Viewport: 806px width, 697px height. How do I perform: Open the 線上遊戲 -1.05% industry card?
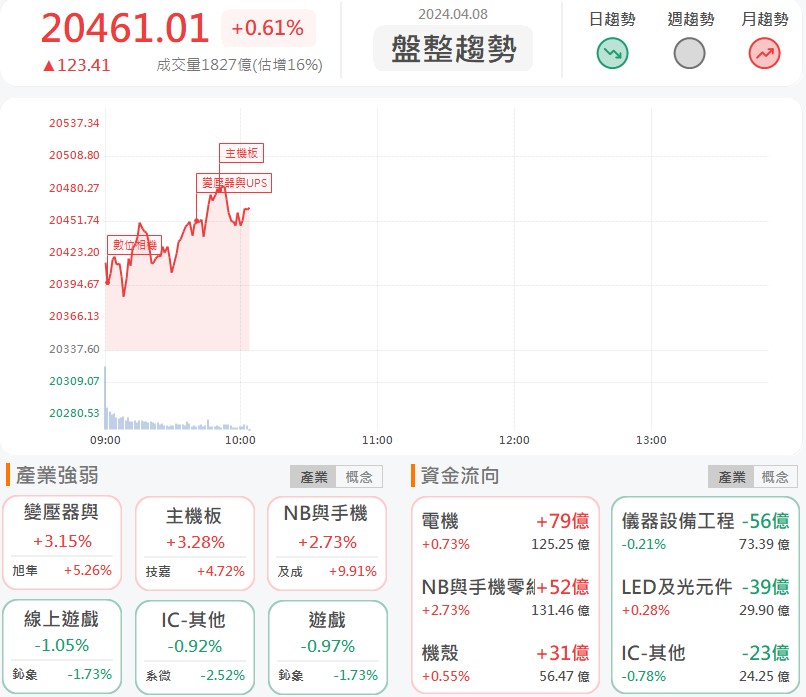[62, 647]
